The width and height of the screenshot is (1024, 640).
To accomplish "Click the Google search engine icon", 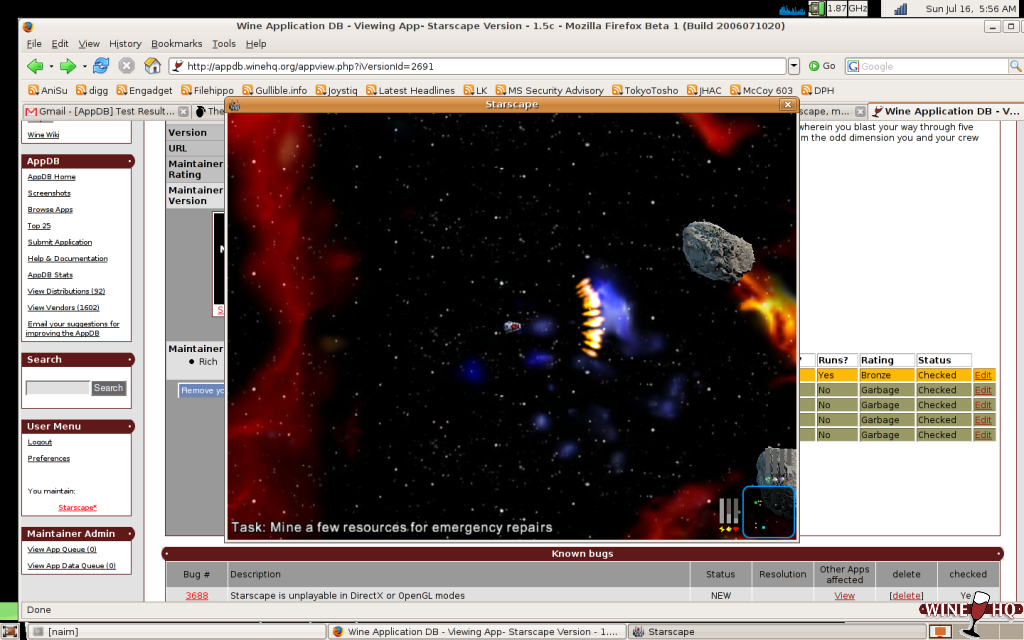I will pos(853,66).
